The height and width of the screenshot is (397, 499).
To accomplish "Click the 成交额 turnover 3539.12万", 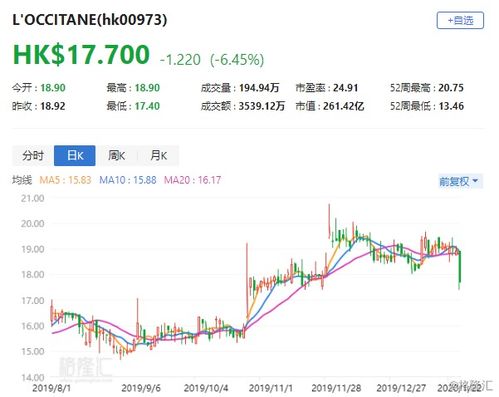I will click(x=262, y=106).
